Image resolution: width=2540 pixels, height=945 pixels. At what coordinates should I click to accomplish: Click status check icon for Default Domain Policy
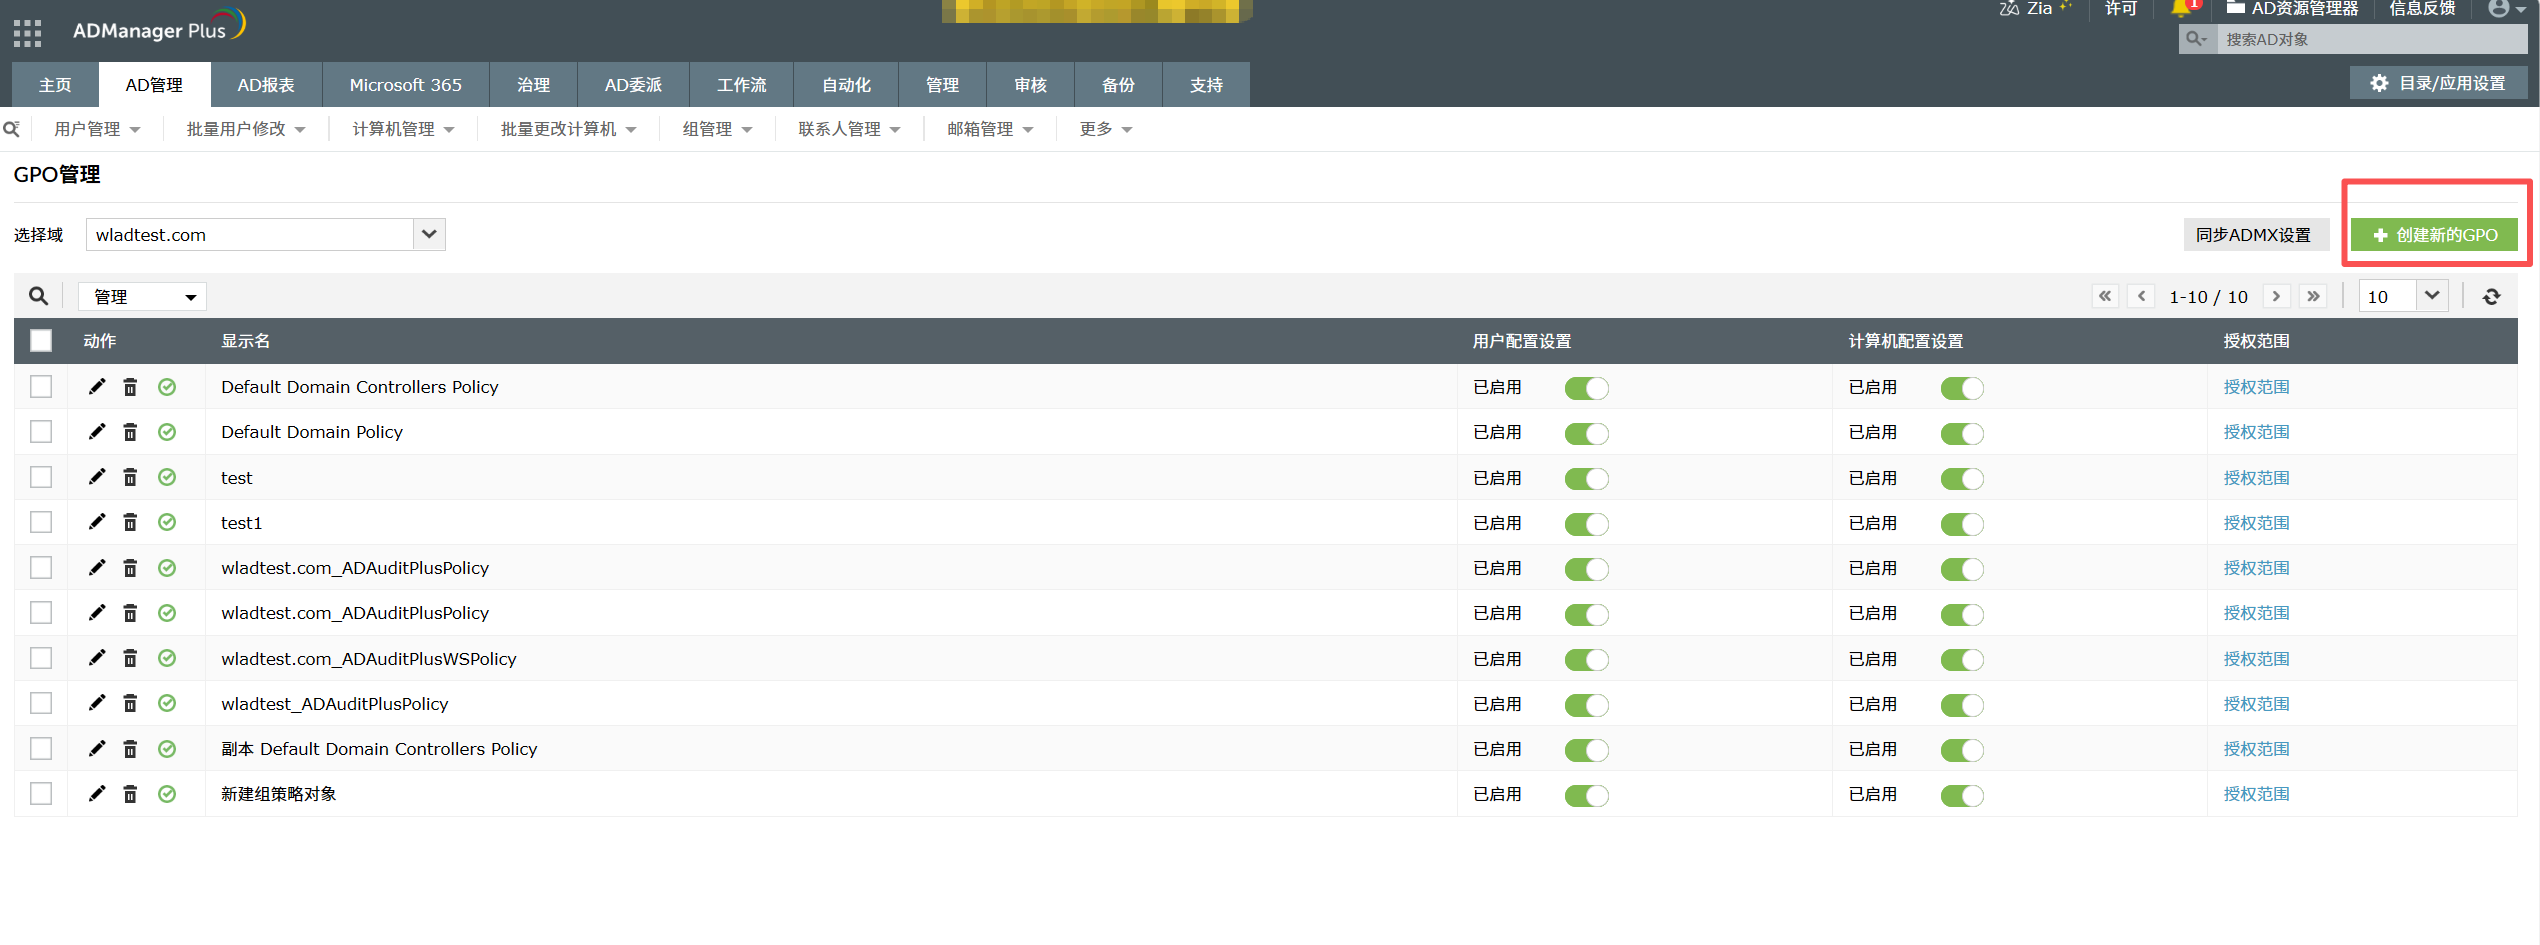pyautogui.click(x=167, y=432)
